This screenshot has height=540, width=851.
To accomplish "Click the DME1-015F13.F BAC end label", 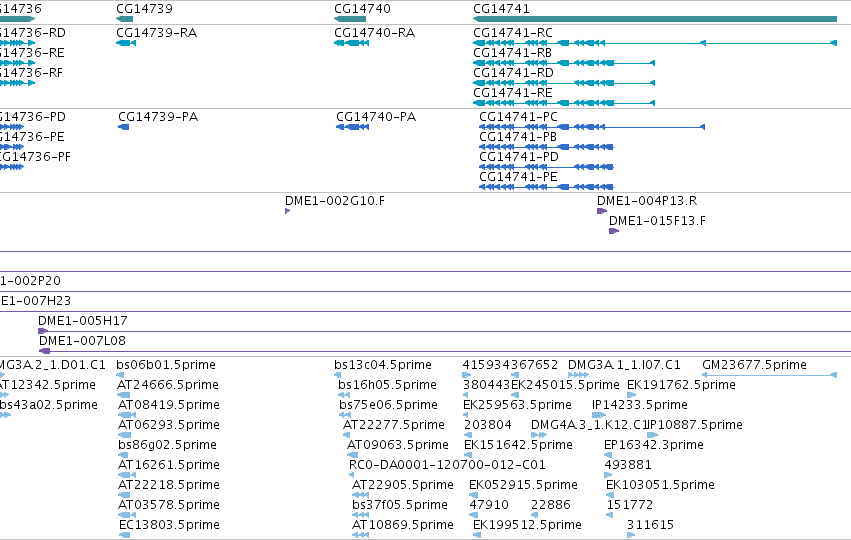I will pyautogui.click(x=657, y=221).
